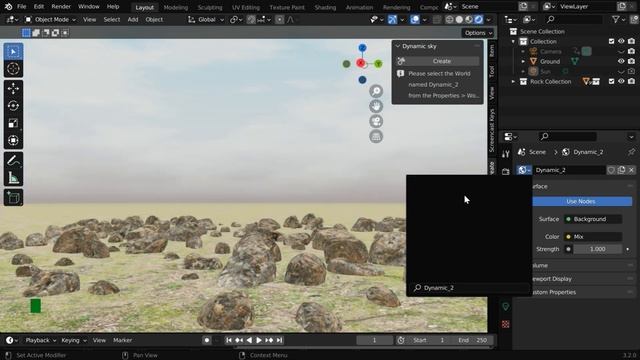Select the Rotate tool
Viewport: 640px width, 360px height.
click(x=13, y=106)
